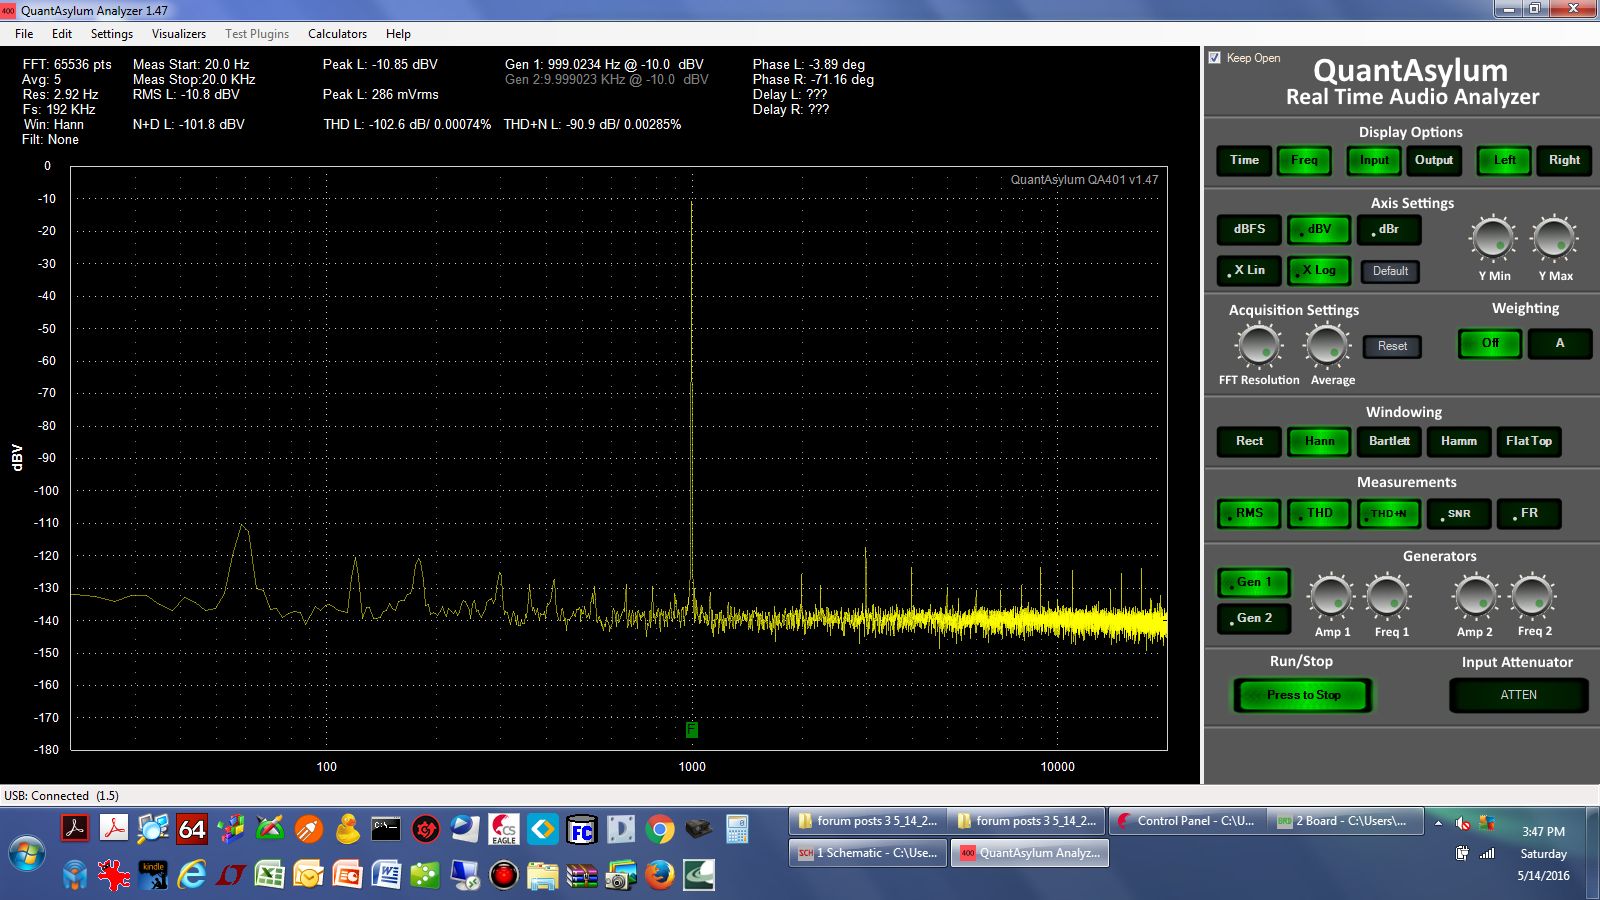Switch to 1 Schematic taskbar window
The width and height of the screenshot is (1600, 900).
click(868, 853)
